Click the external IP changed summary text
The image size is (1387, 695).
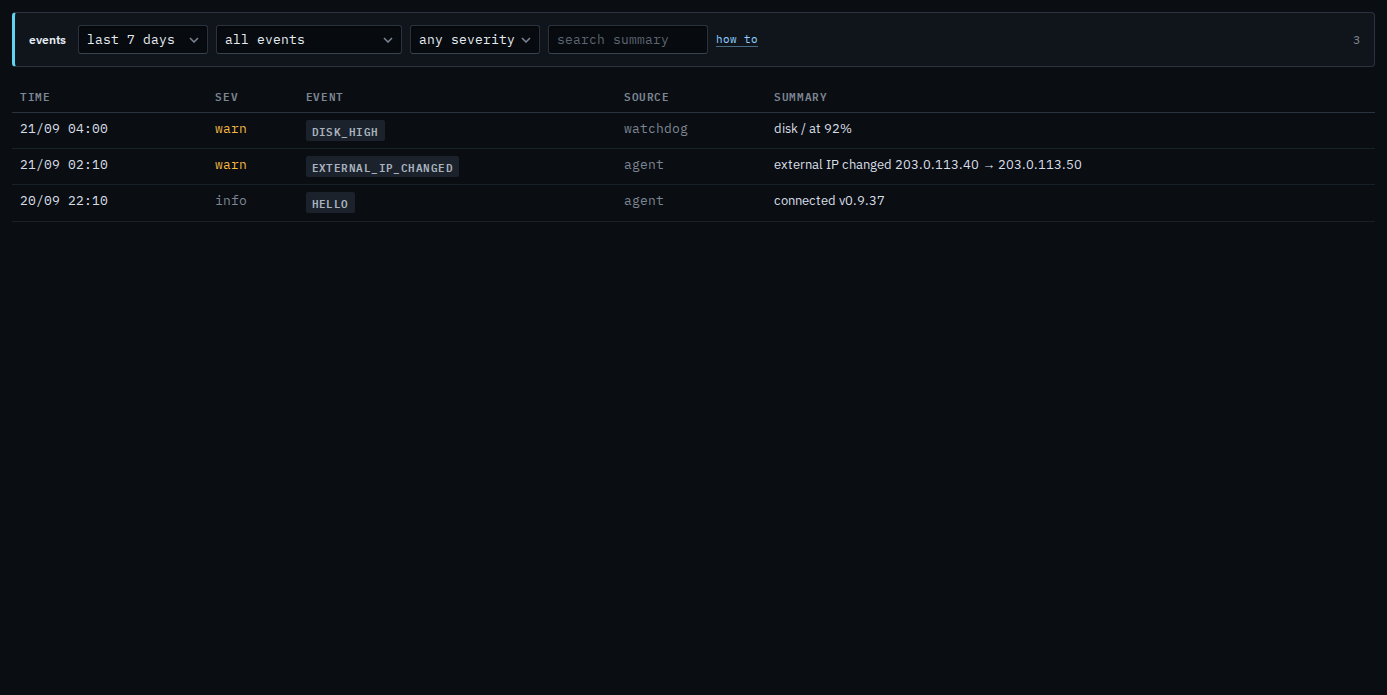point(928,165)
